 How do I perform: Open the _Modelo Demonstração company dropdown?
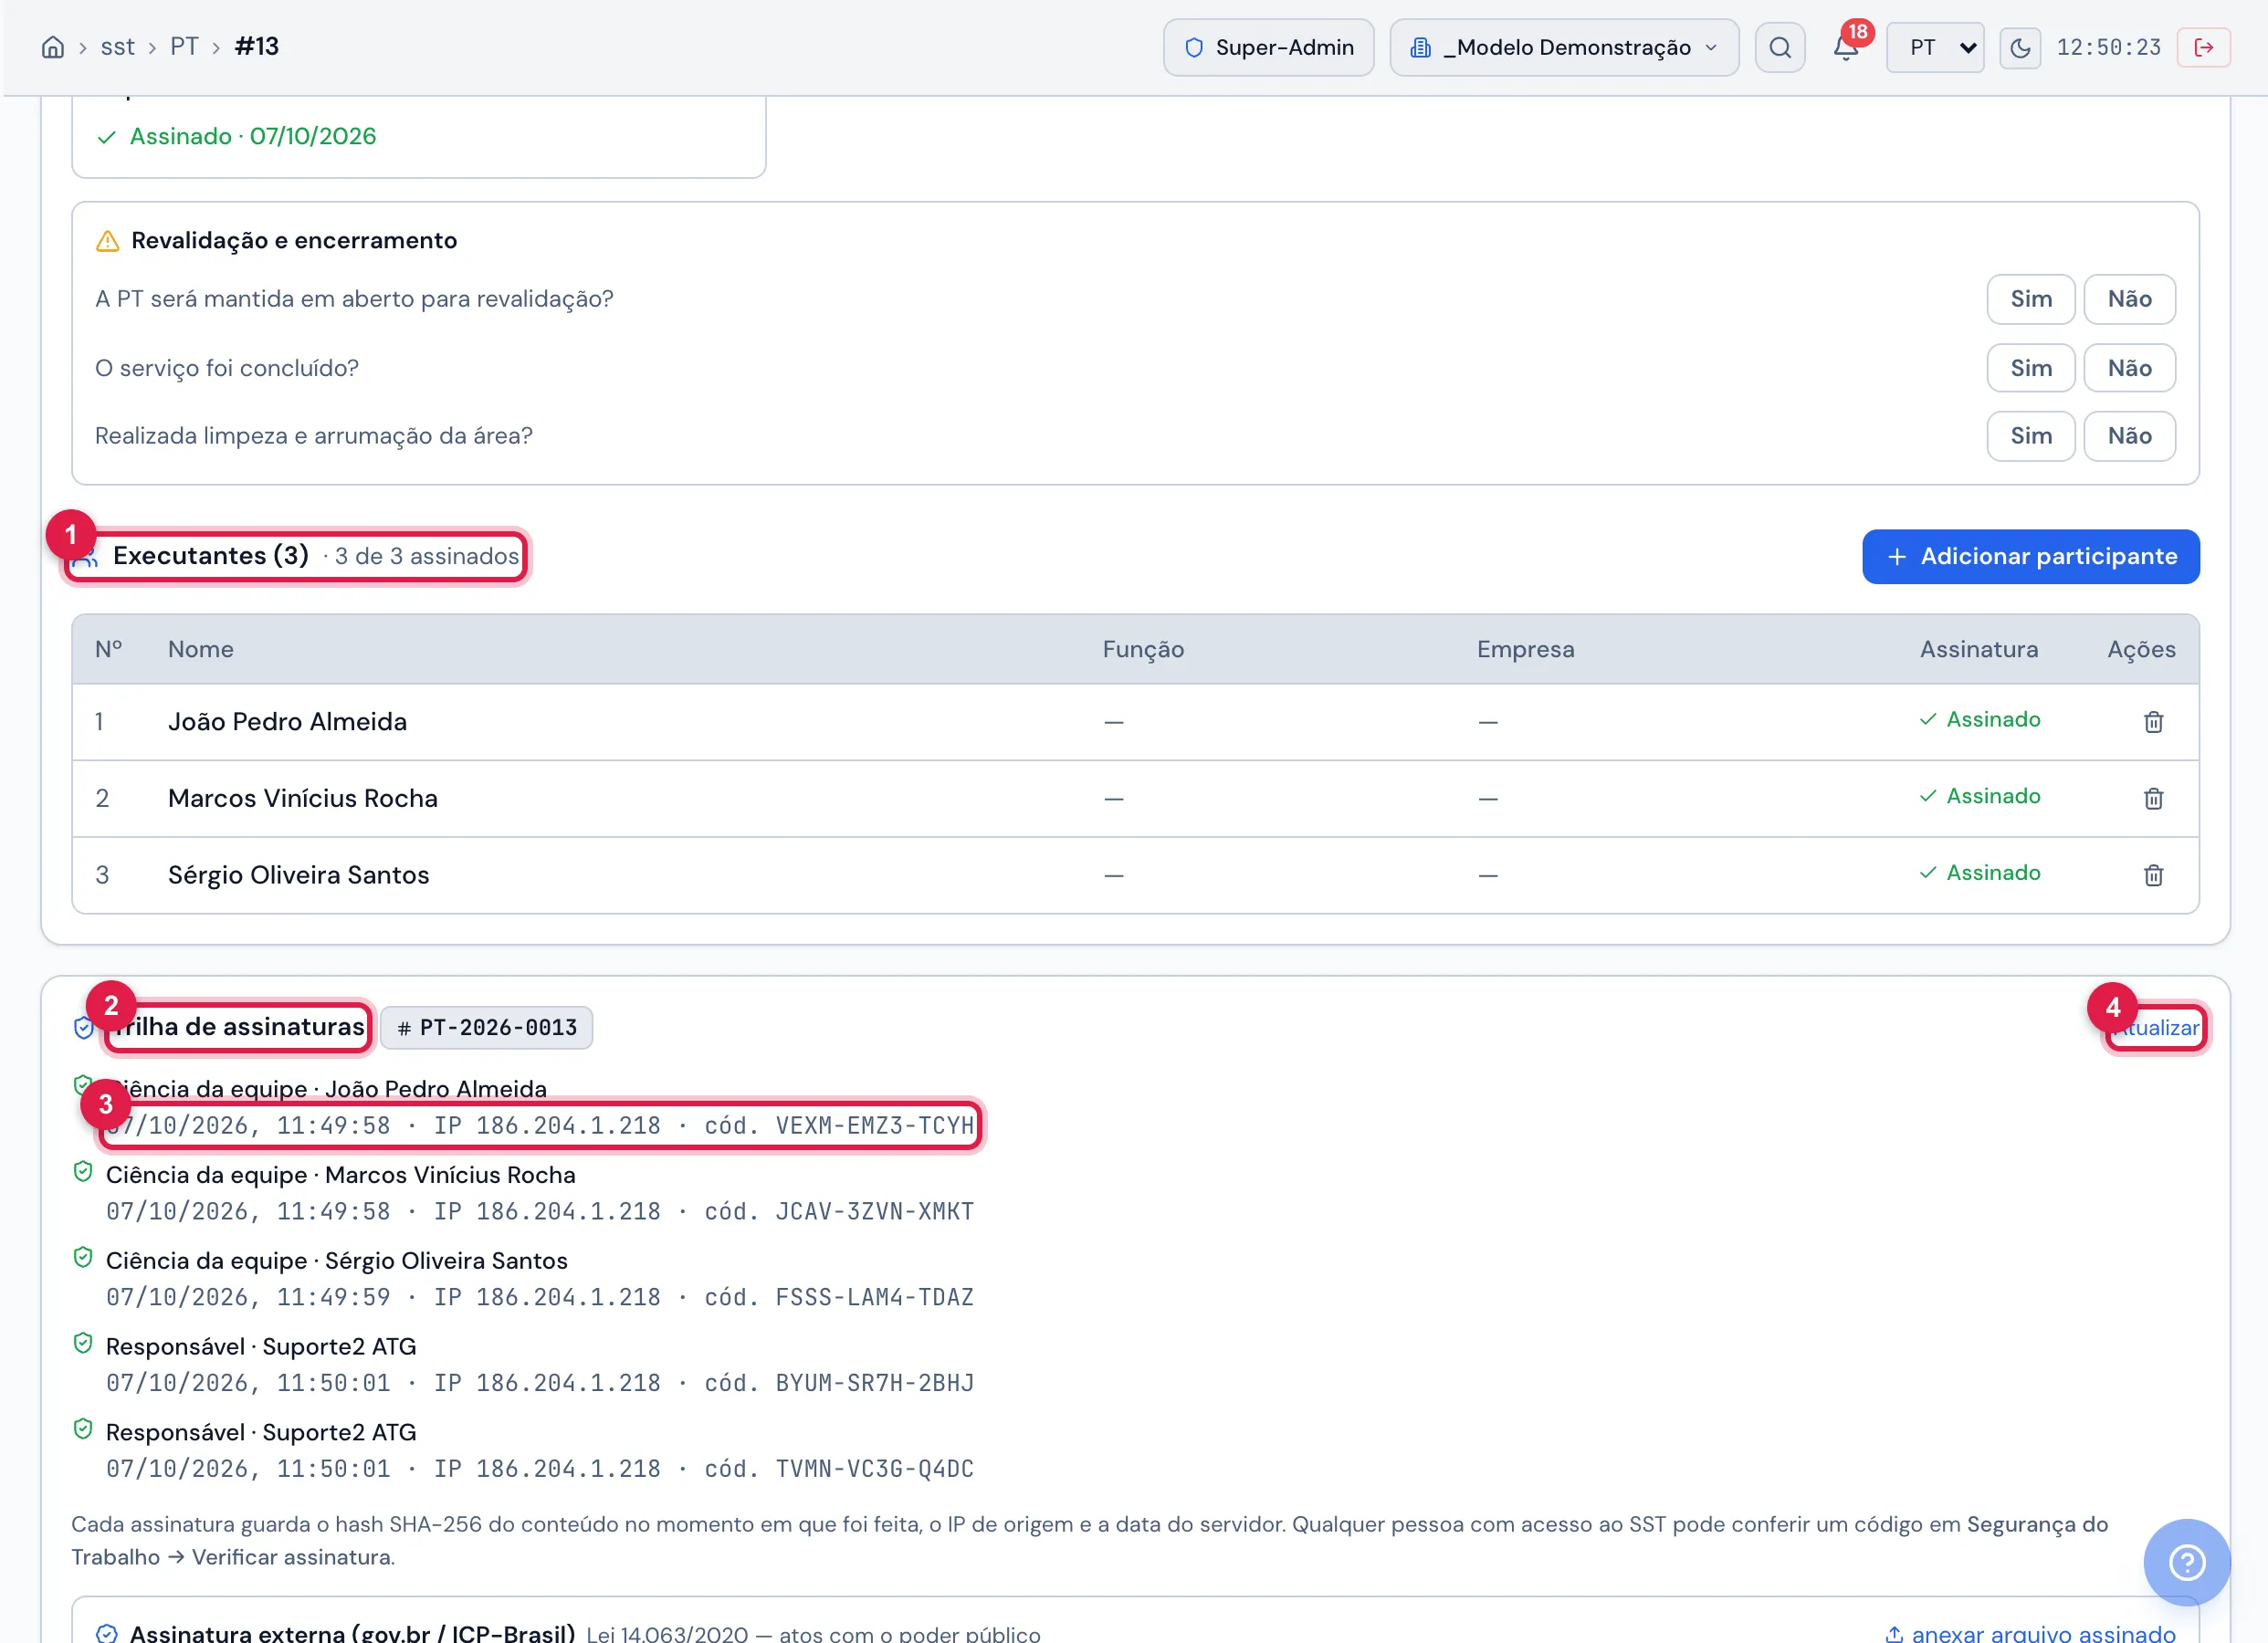coord(1564,47)
